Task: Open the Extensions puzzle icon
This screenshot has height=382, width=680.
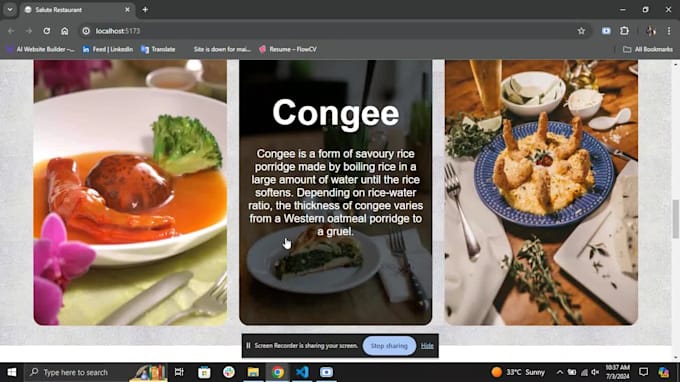Action: pyautogui.click(x=624, y=31)
